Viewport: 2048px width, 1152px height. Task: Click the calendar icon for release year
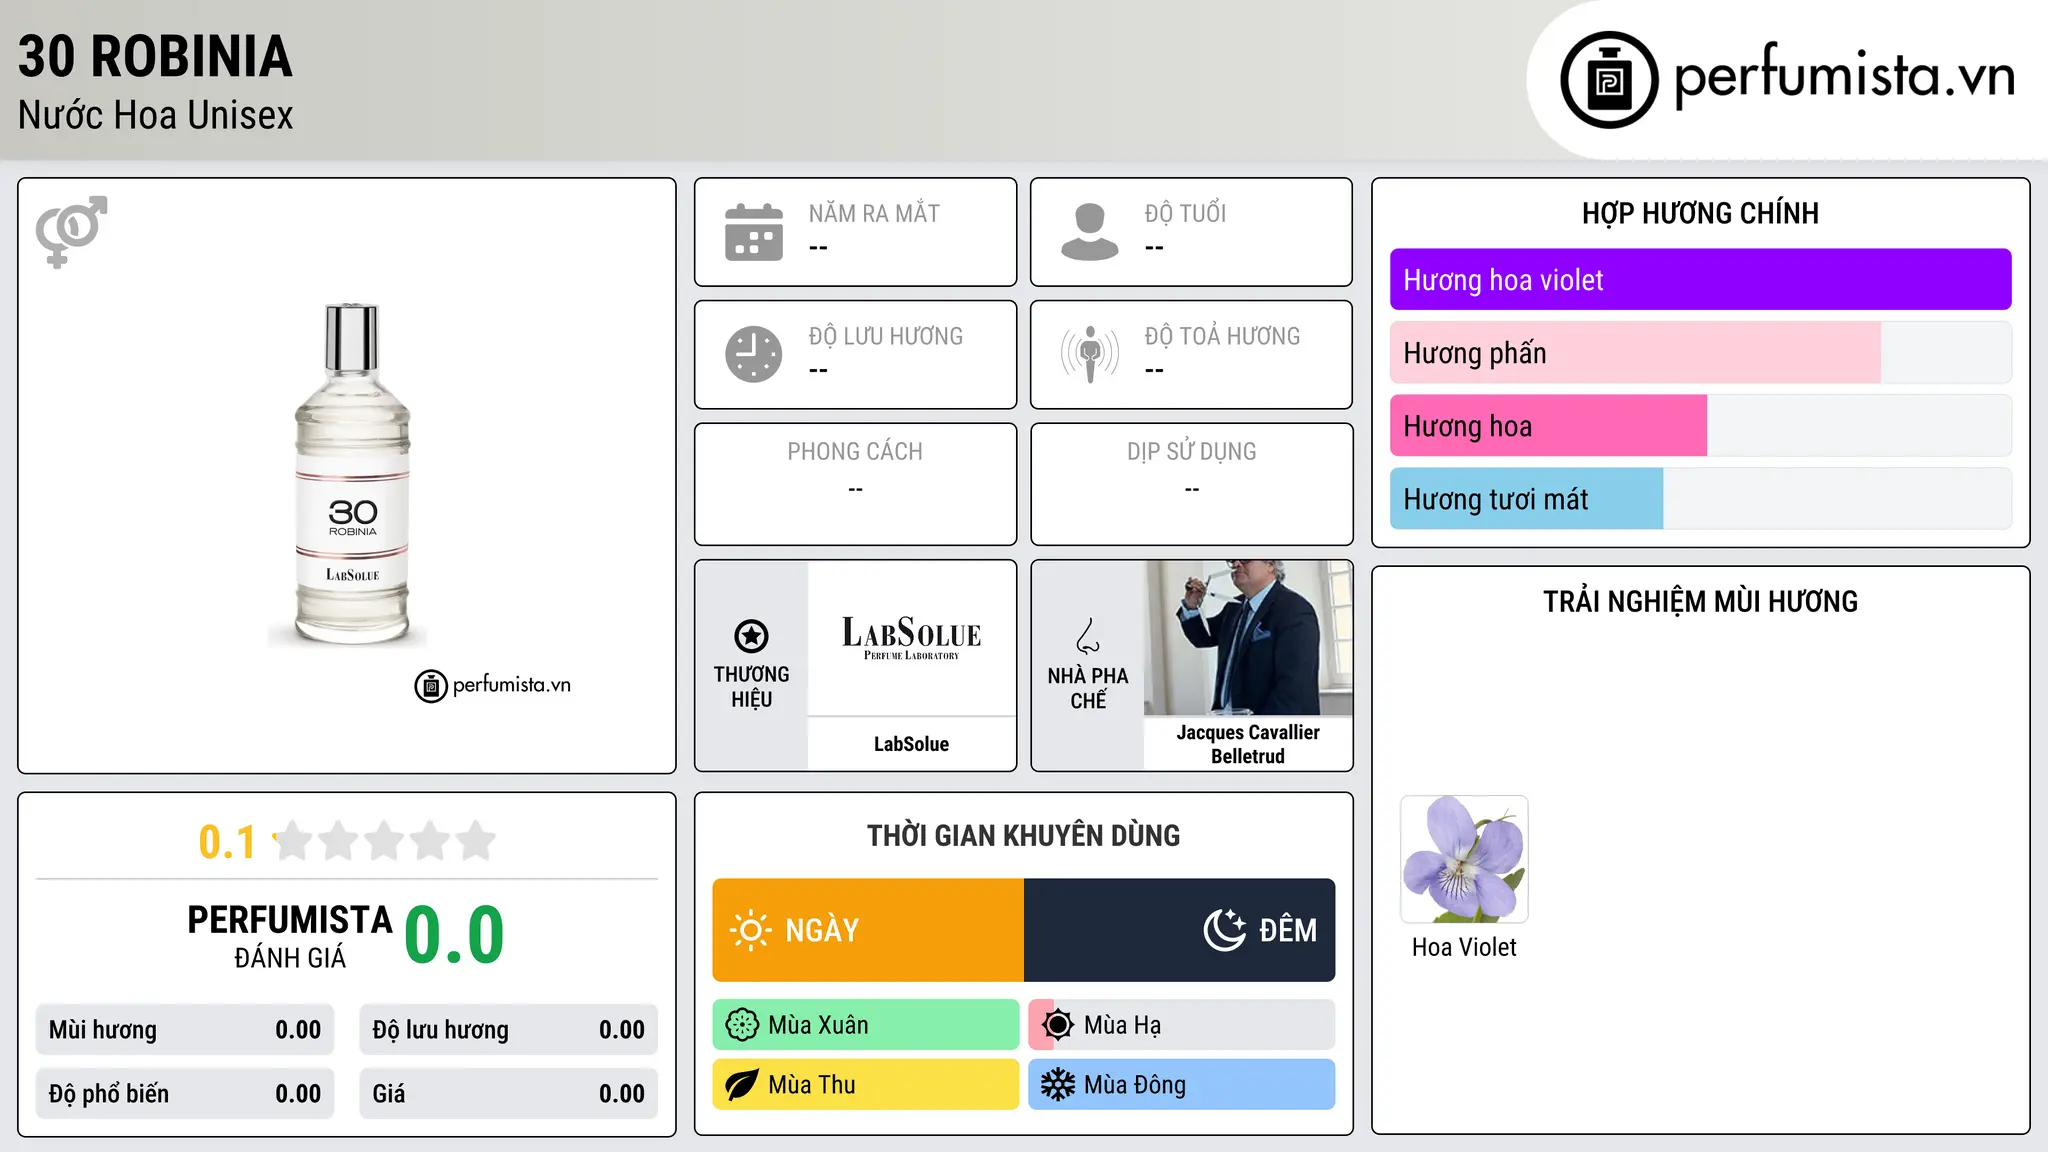tap(754, 232)
